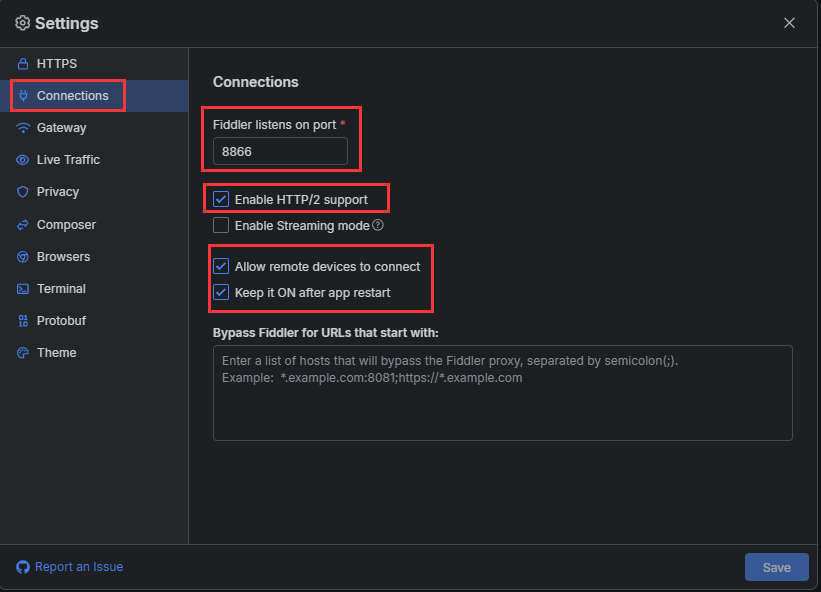Viewport: 821px width, 592px height.
Task: Open Streaming mode help question mark
Action: click(x=378, y=225)
